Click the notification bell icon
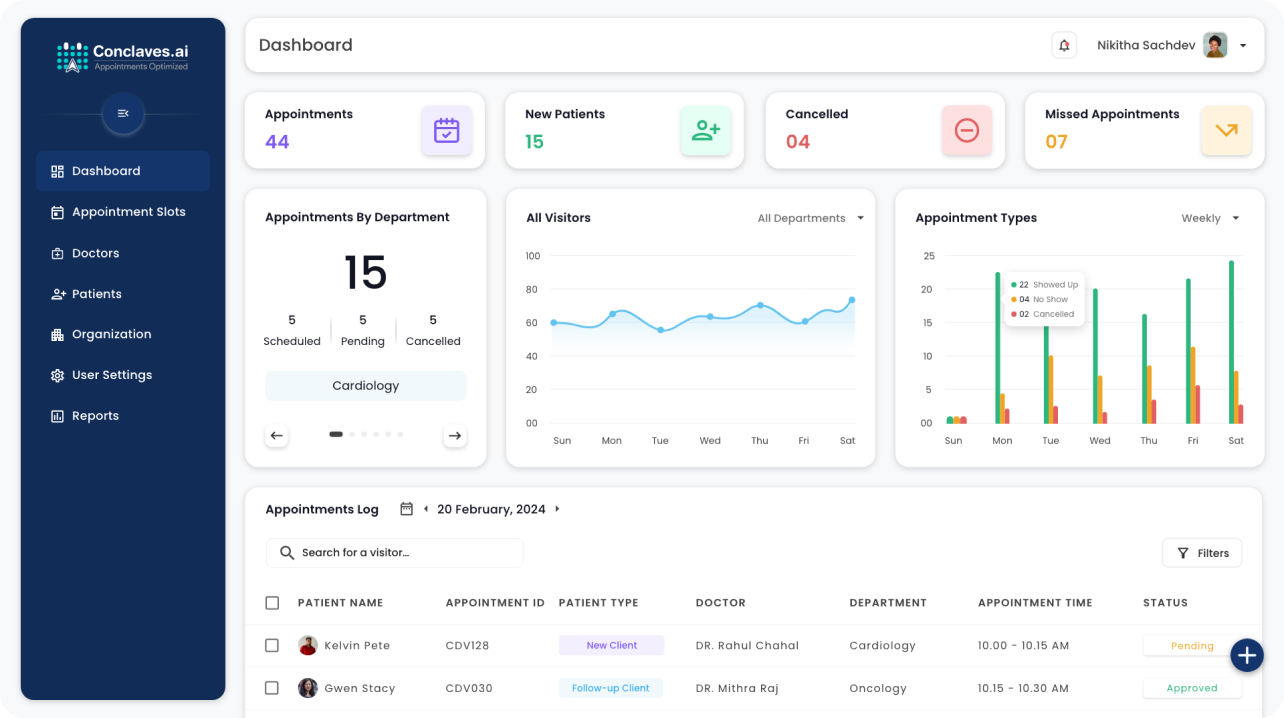 (1064, 45)
